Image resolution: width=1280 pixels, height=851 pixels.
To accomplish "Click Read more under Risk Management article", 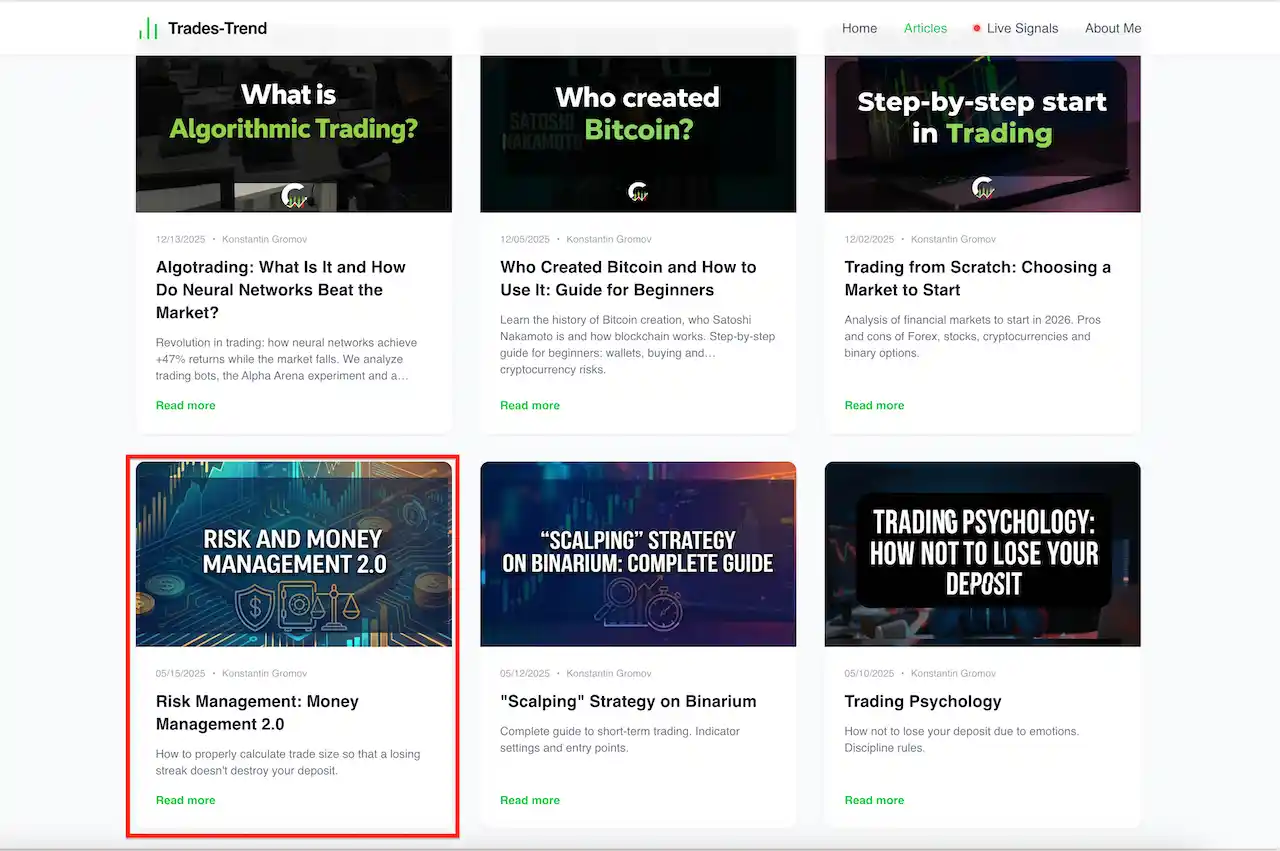I will pyautogui.click(x=186, y=800).
